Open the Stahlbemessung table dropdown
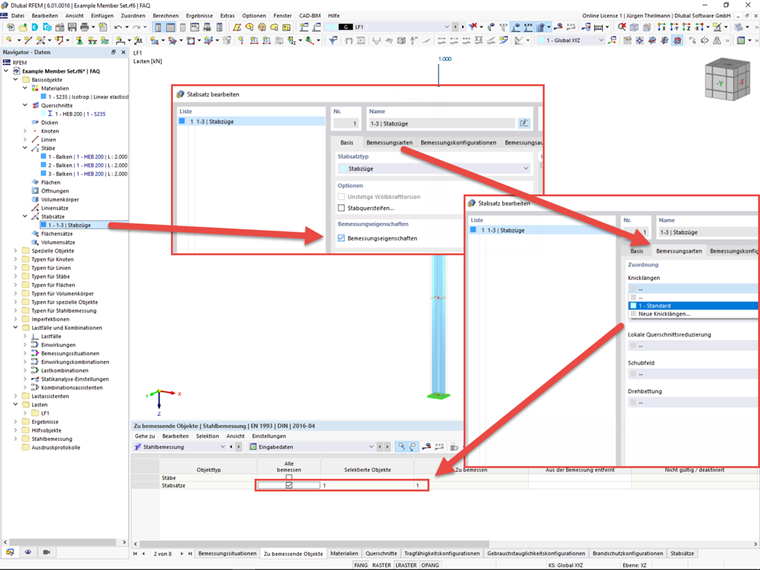The height and width of the screenshot is (570, 760). tap(180, 447)
